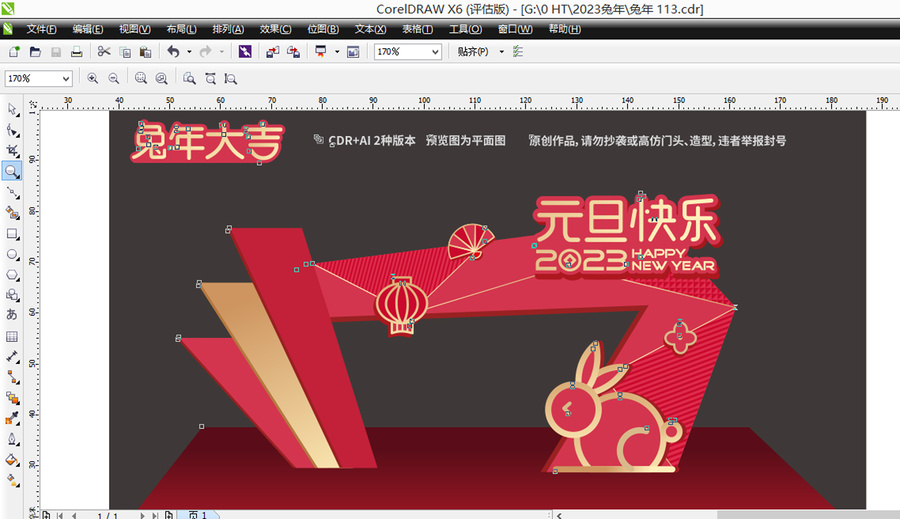
Task: Undo last action with the Undo arrow
Action: point(173,52)
